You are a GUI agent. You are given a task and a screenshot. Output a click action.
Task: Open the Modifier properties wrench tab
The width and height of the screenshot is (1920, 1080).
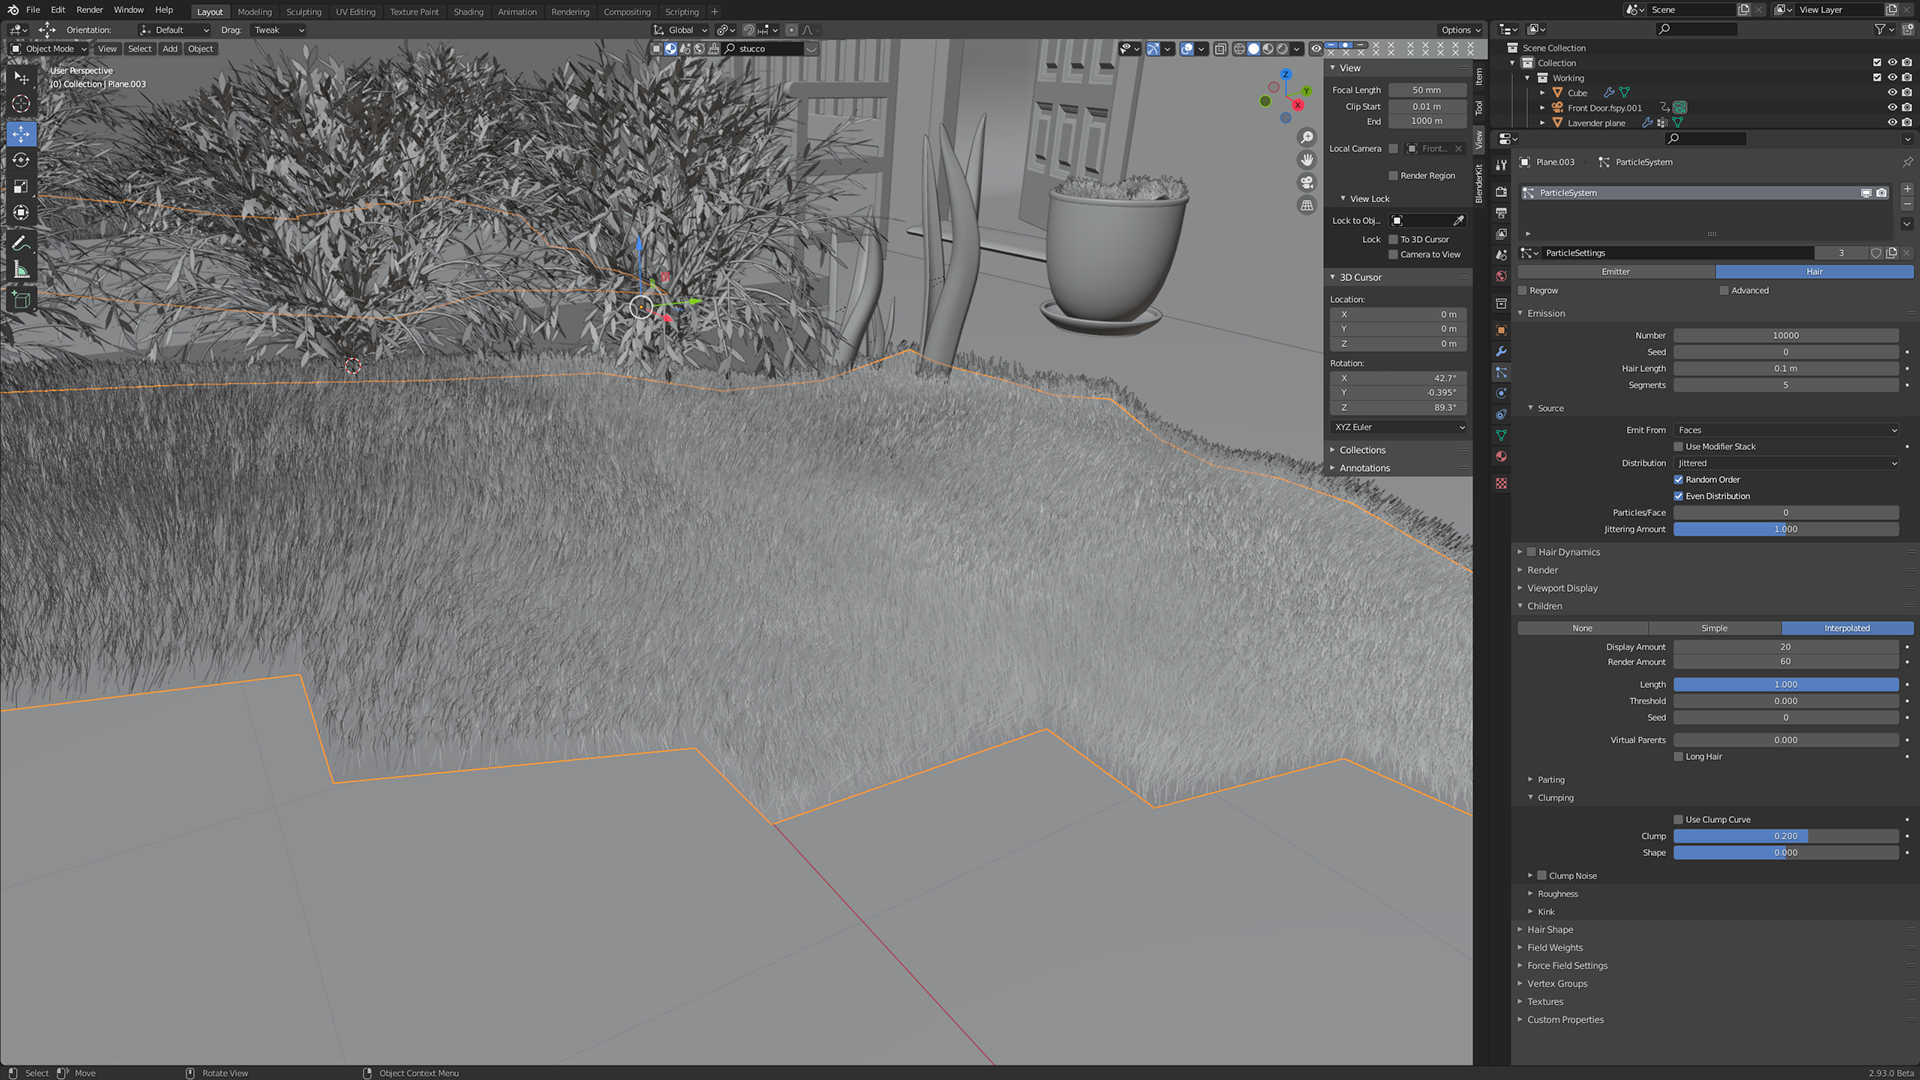[1501, 351]
